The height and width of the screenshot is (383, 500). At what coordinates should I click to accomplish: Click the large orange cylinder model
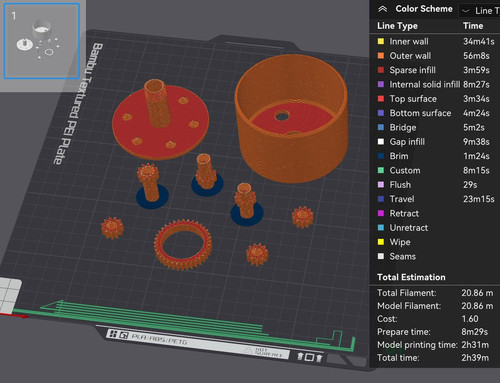(292, 118)
